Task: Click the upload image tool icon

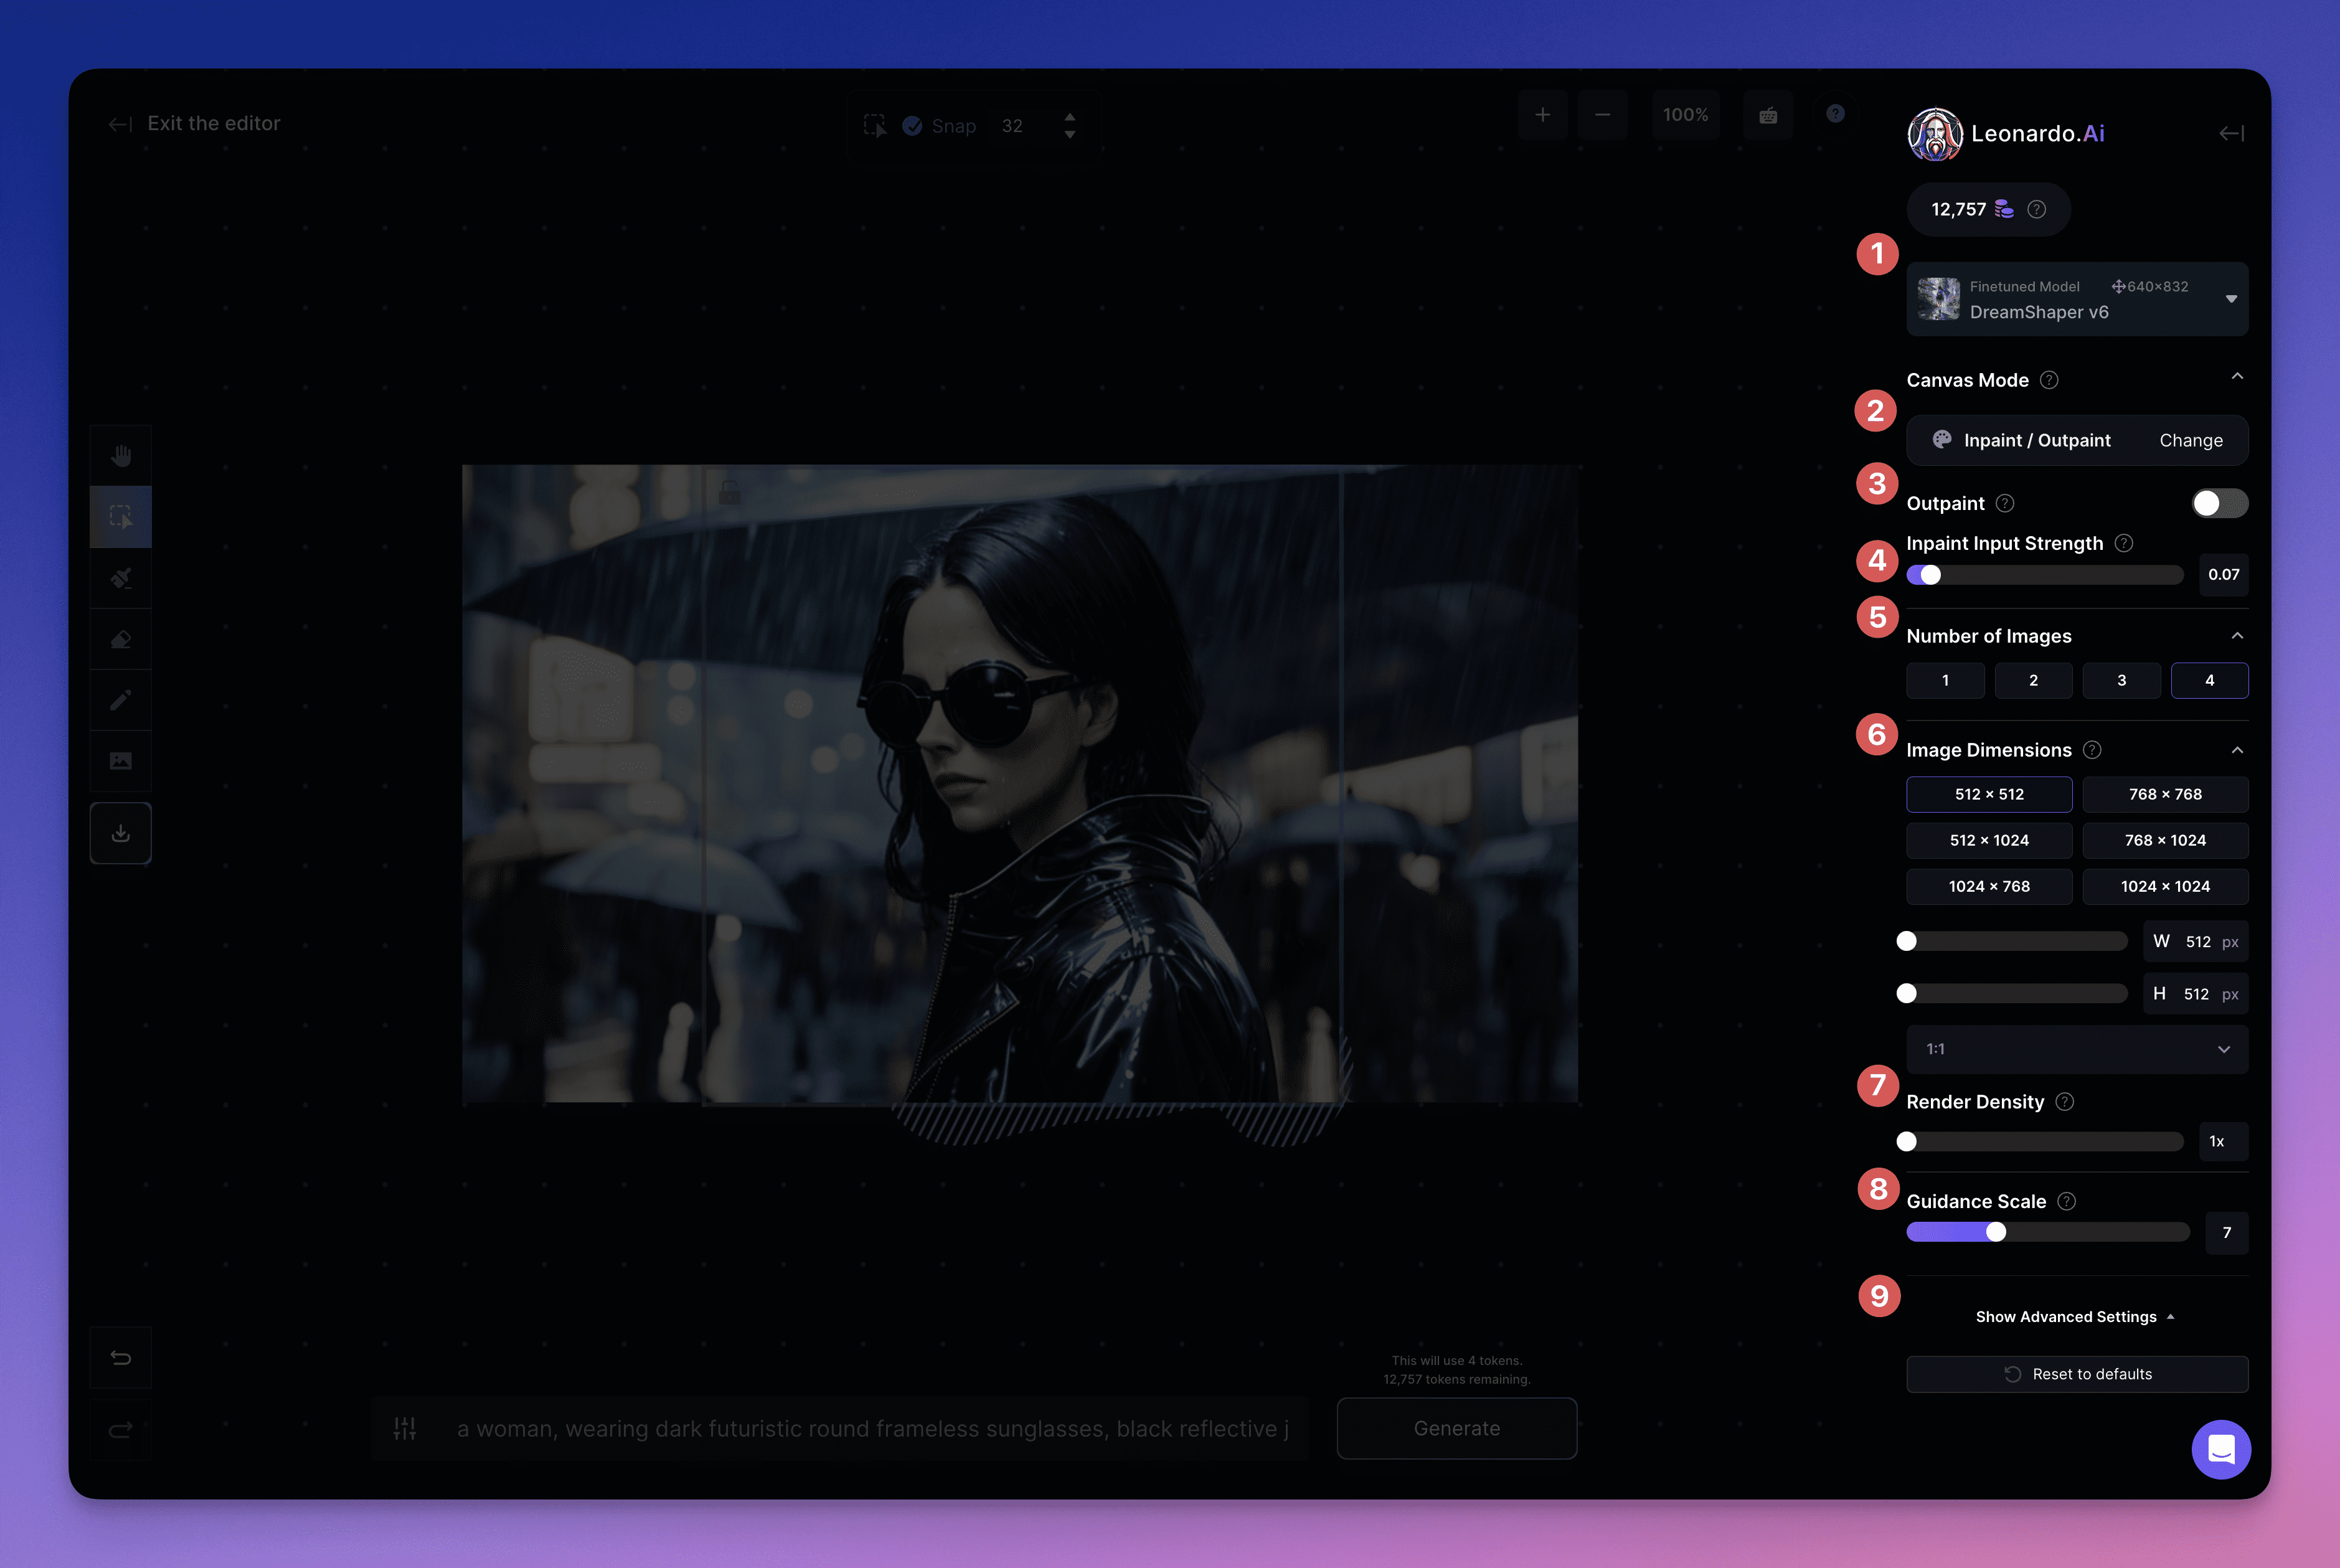Action: pyautogui.click(x=121, y=761)
